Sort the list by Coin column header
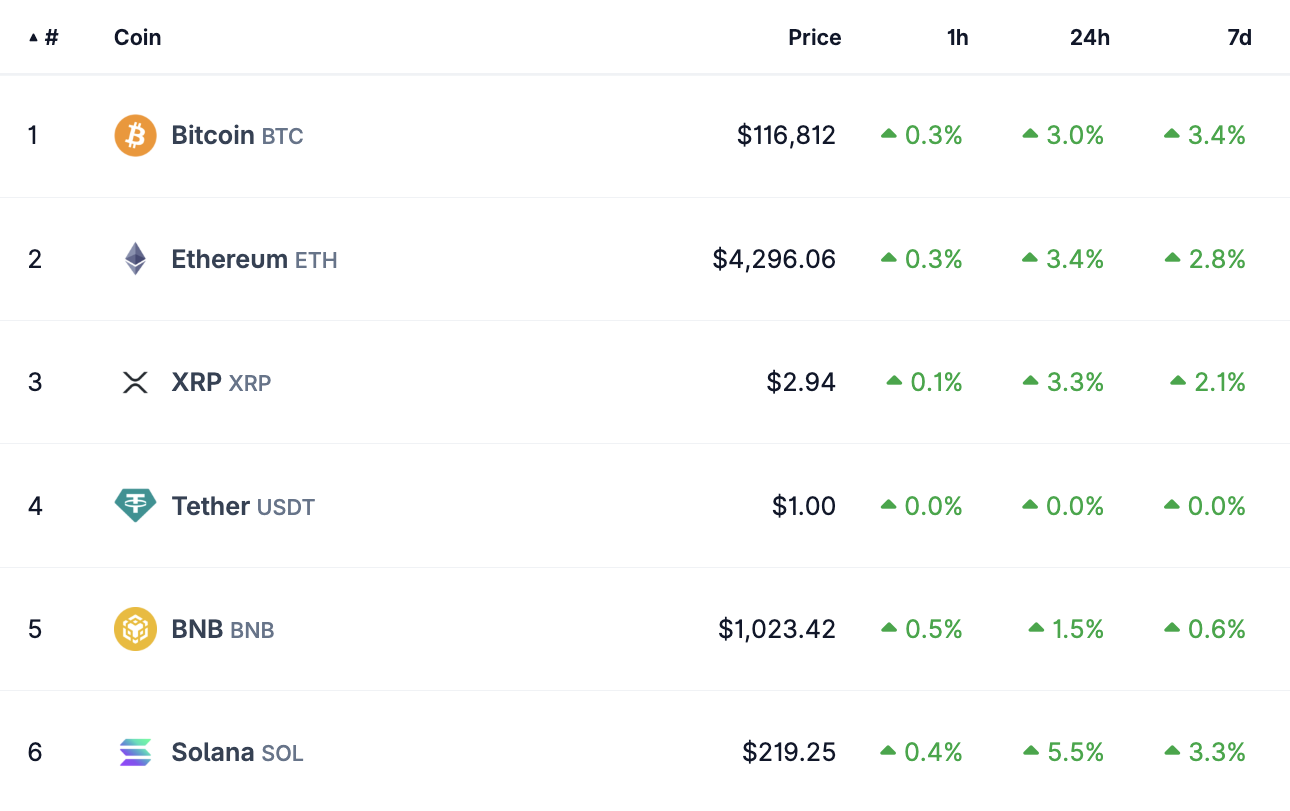 tap(137, 38)
